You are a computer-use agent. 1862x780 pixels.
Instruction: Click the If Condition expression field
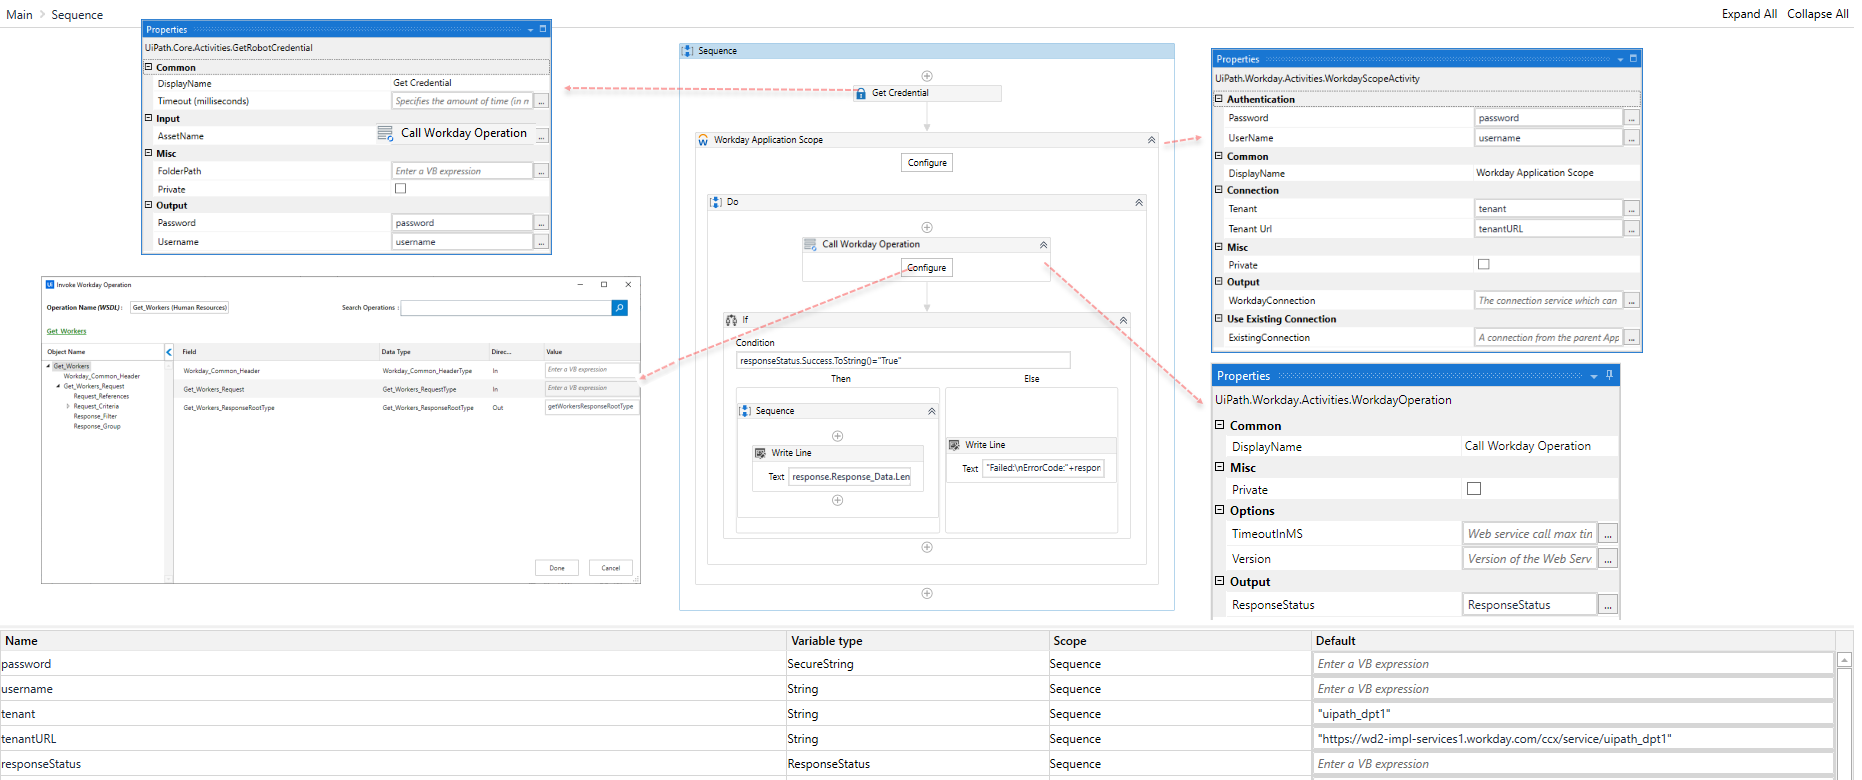tap(903, 361)
